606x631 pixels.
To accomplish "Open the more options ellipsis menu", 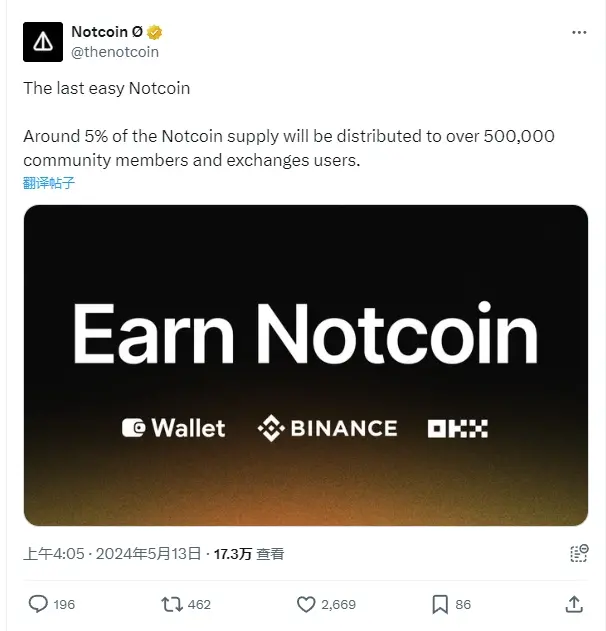I will tap(579, 33).
